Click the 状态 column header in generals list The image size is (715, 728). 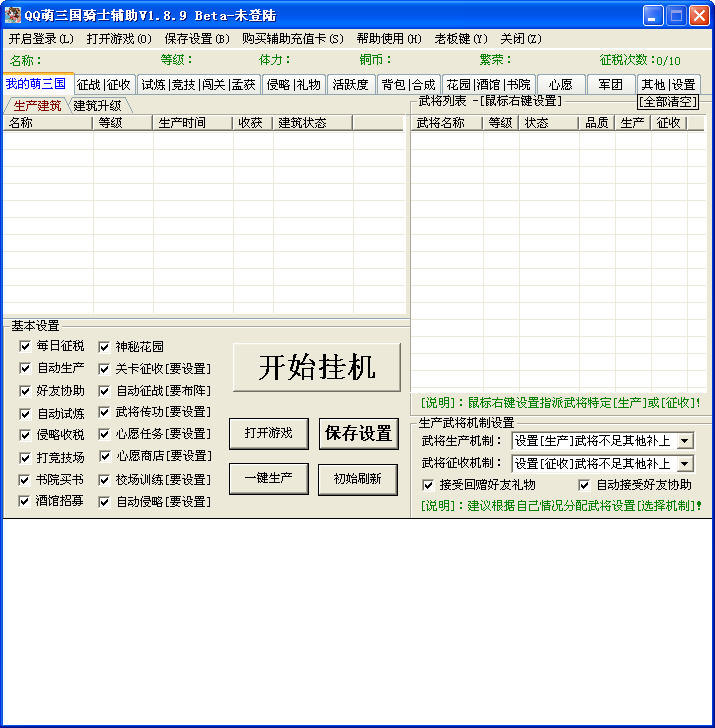(549, 123)
